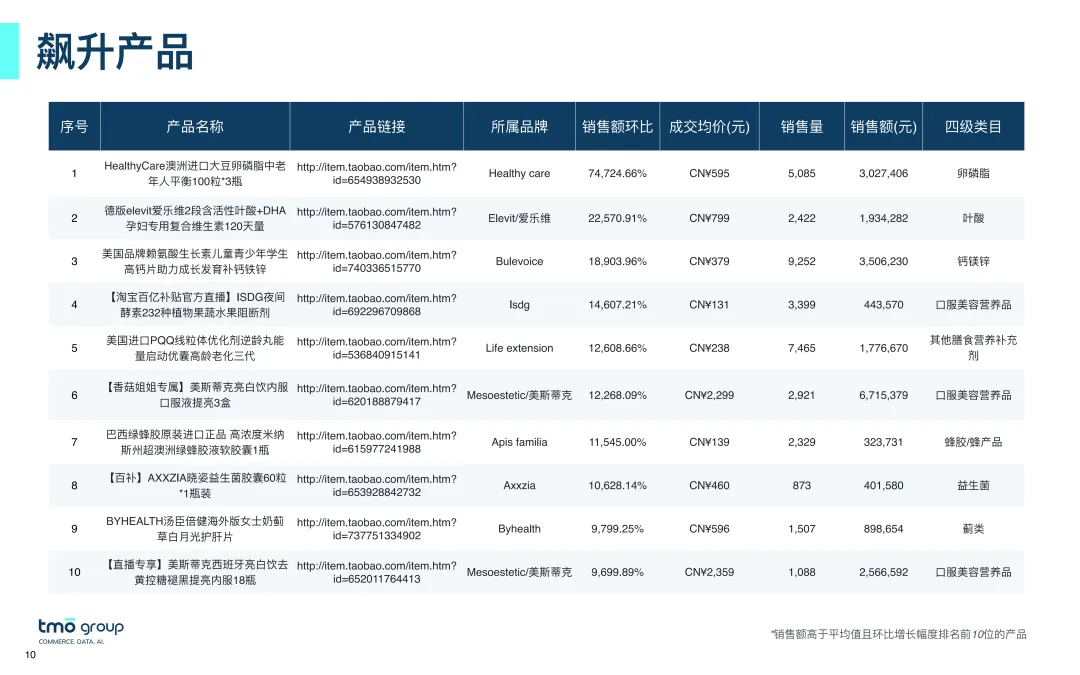This screenshot has width=1080, height=675.
Task: Select sales volume 5,085
Action: [802, 174]
